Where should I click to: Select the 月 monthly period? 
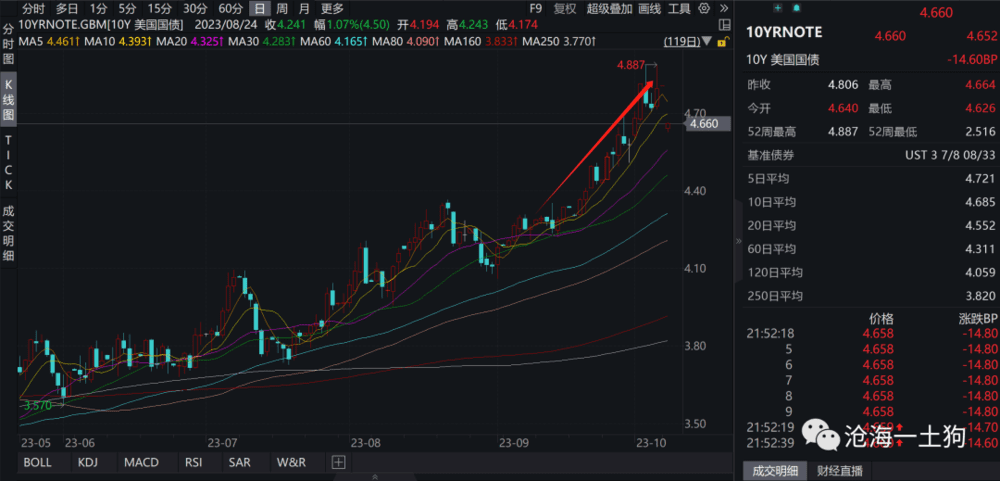tap(304, 8)
